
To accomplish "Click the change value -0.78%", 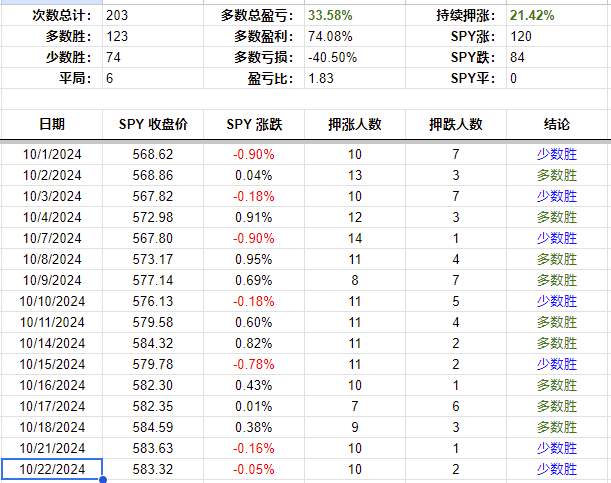I will click(x=254, y=365).
